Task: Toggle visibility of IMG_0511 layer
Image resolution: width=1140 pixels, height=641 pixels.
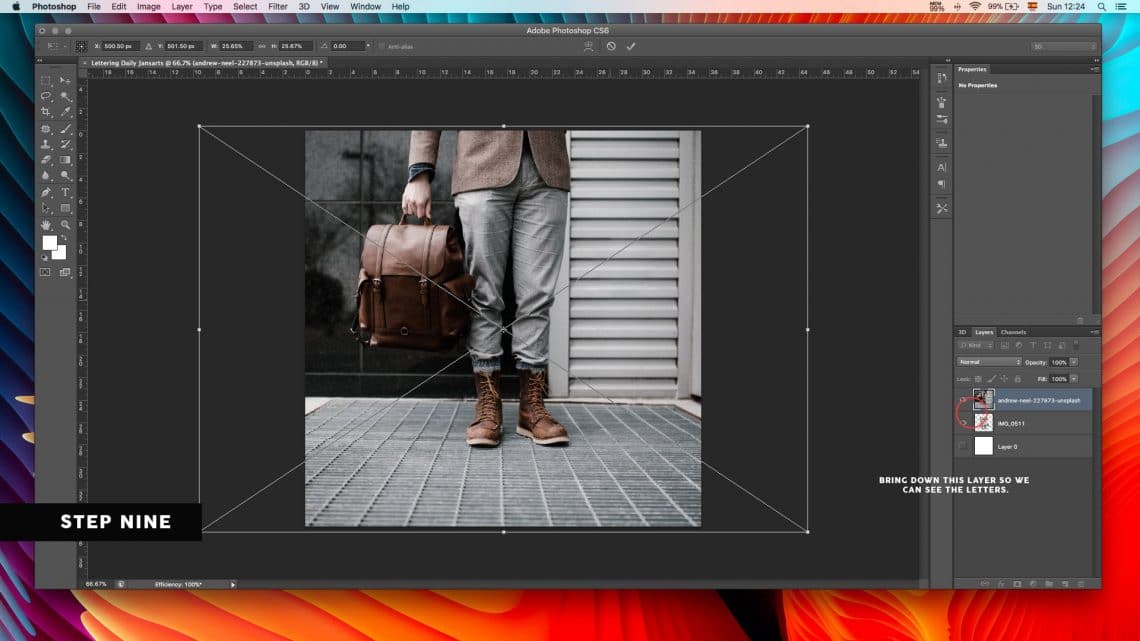Action: (x=963, y=423)
